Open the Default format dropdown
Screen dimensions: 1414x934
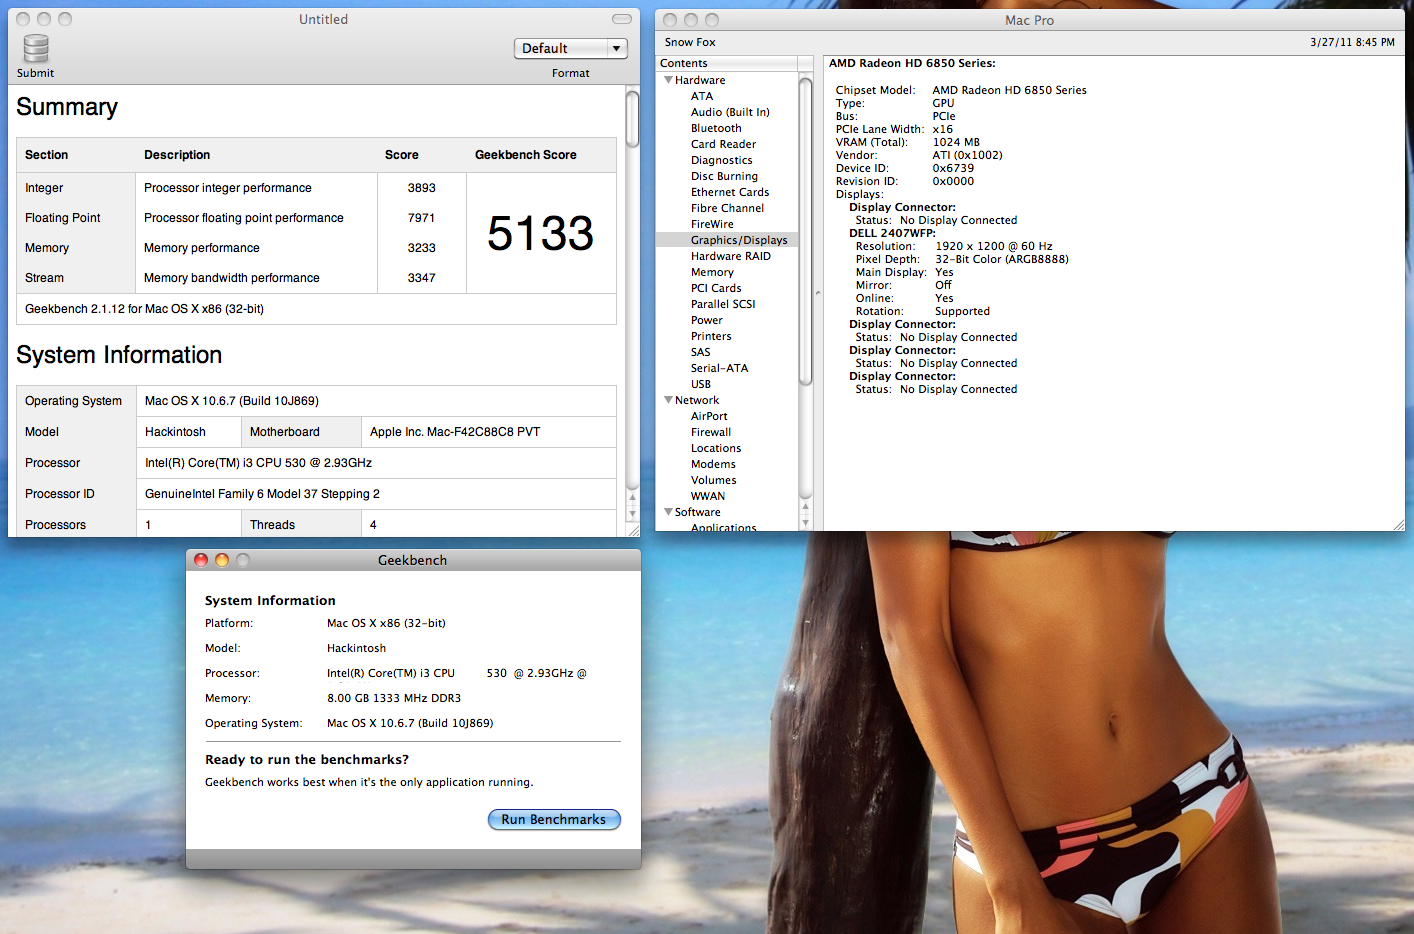570,48
